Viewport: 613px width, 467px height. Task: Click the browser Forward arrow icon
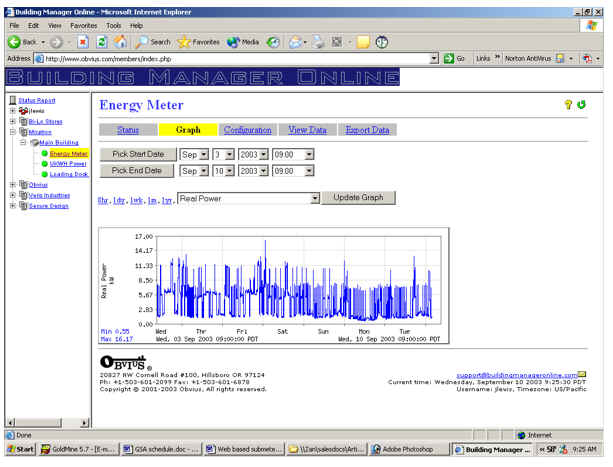click(56, 42)
